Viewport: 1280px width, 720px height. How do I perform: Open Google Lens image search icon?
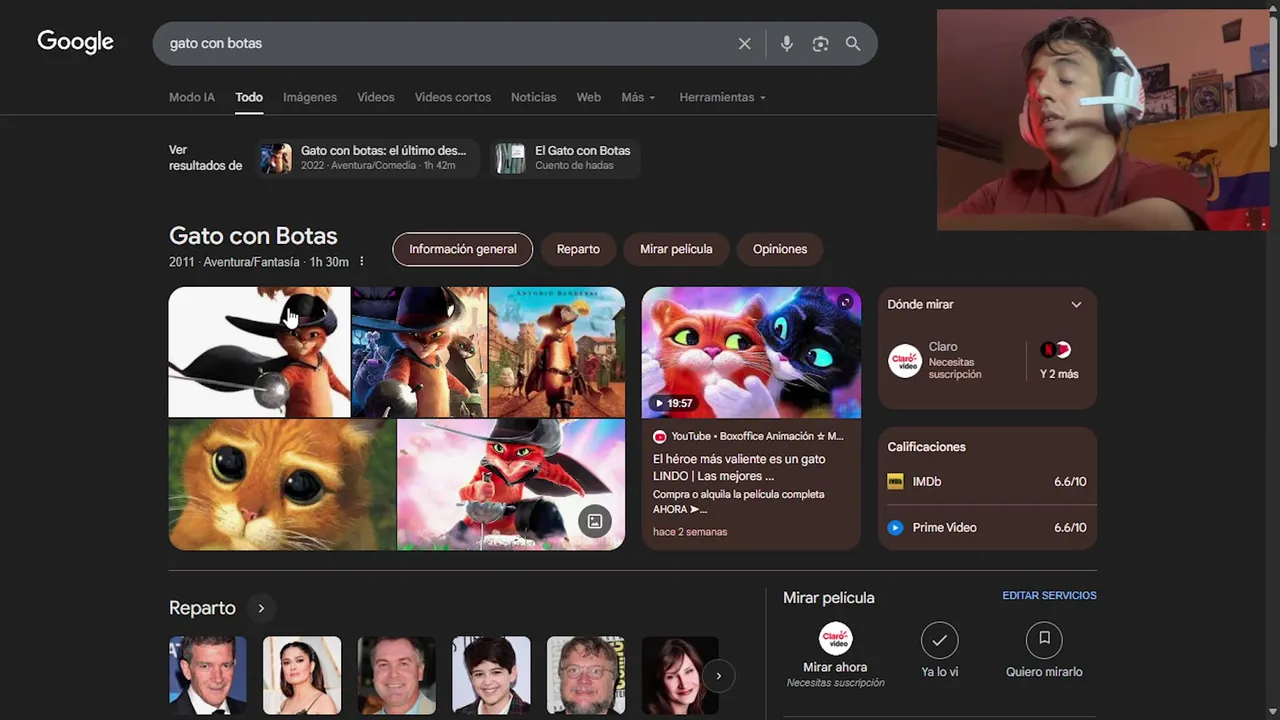pyautogui.click(x=820, y=44)
